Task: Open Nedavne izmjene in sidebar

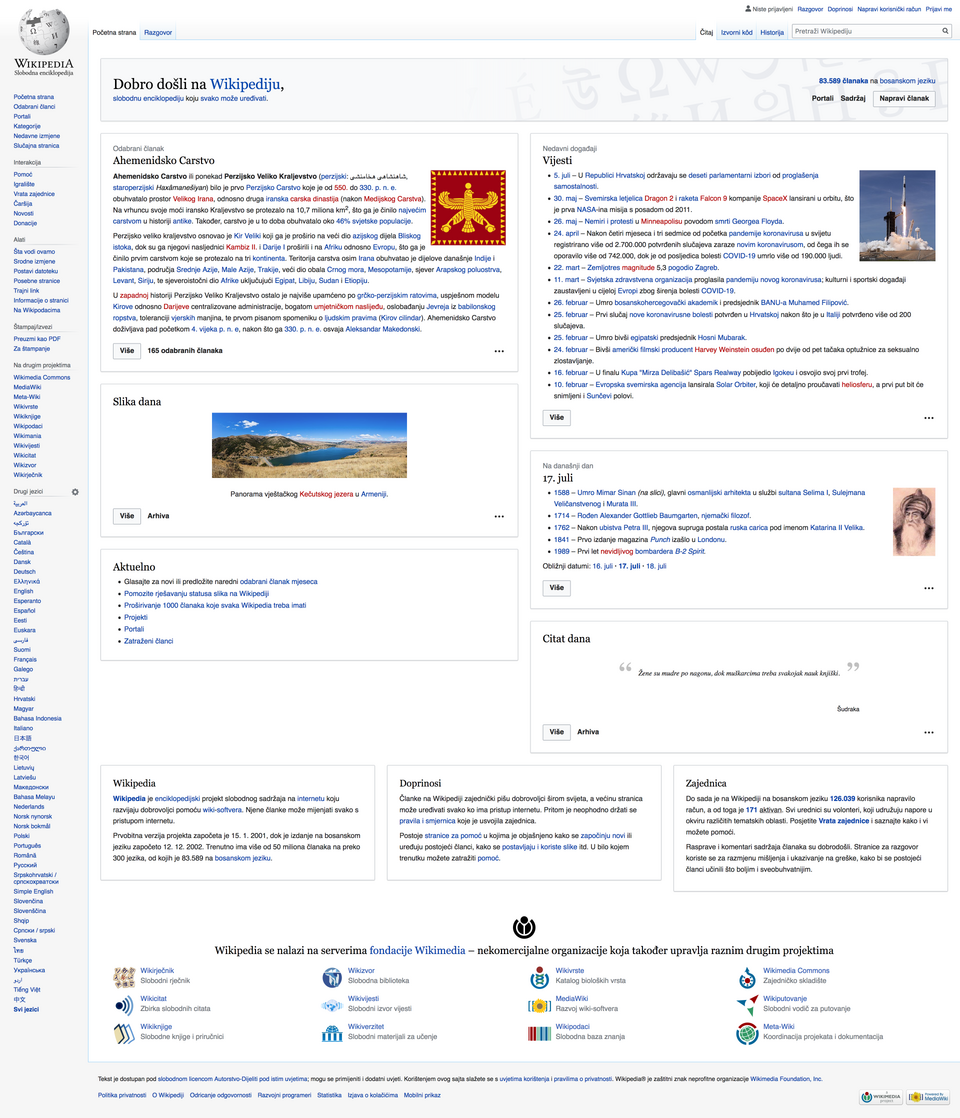Action: click(x=36, y=136)
